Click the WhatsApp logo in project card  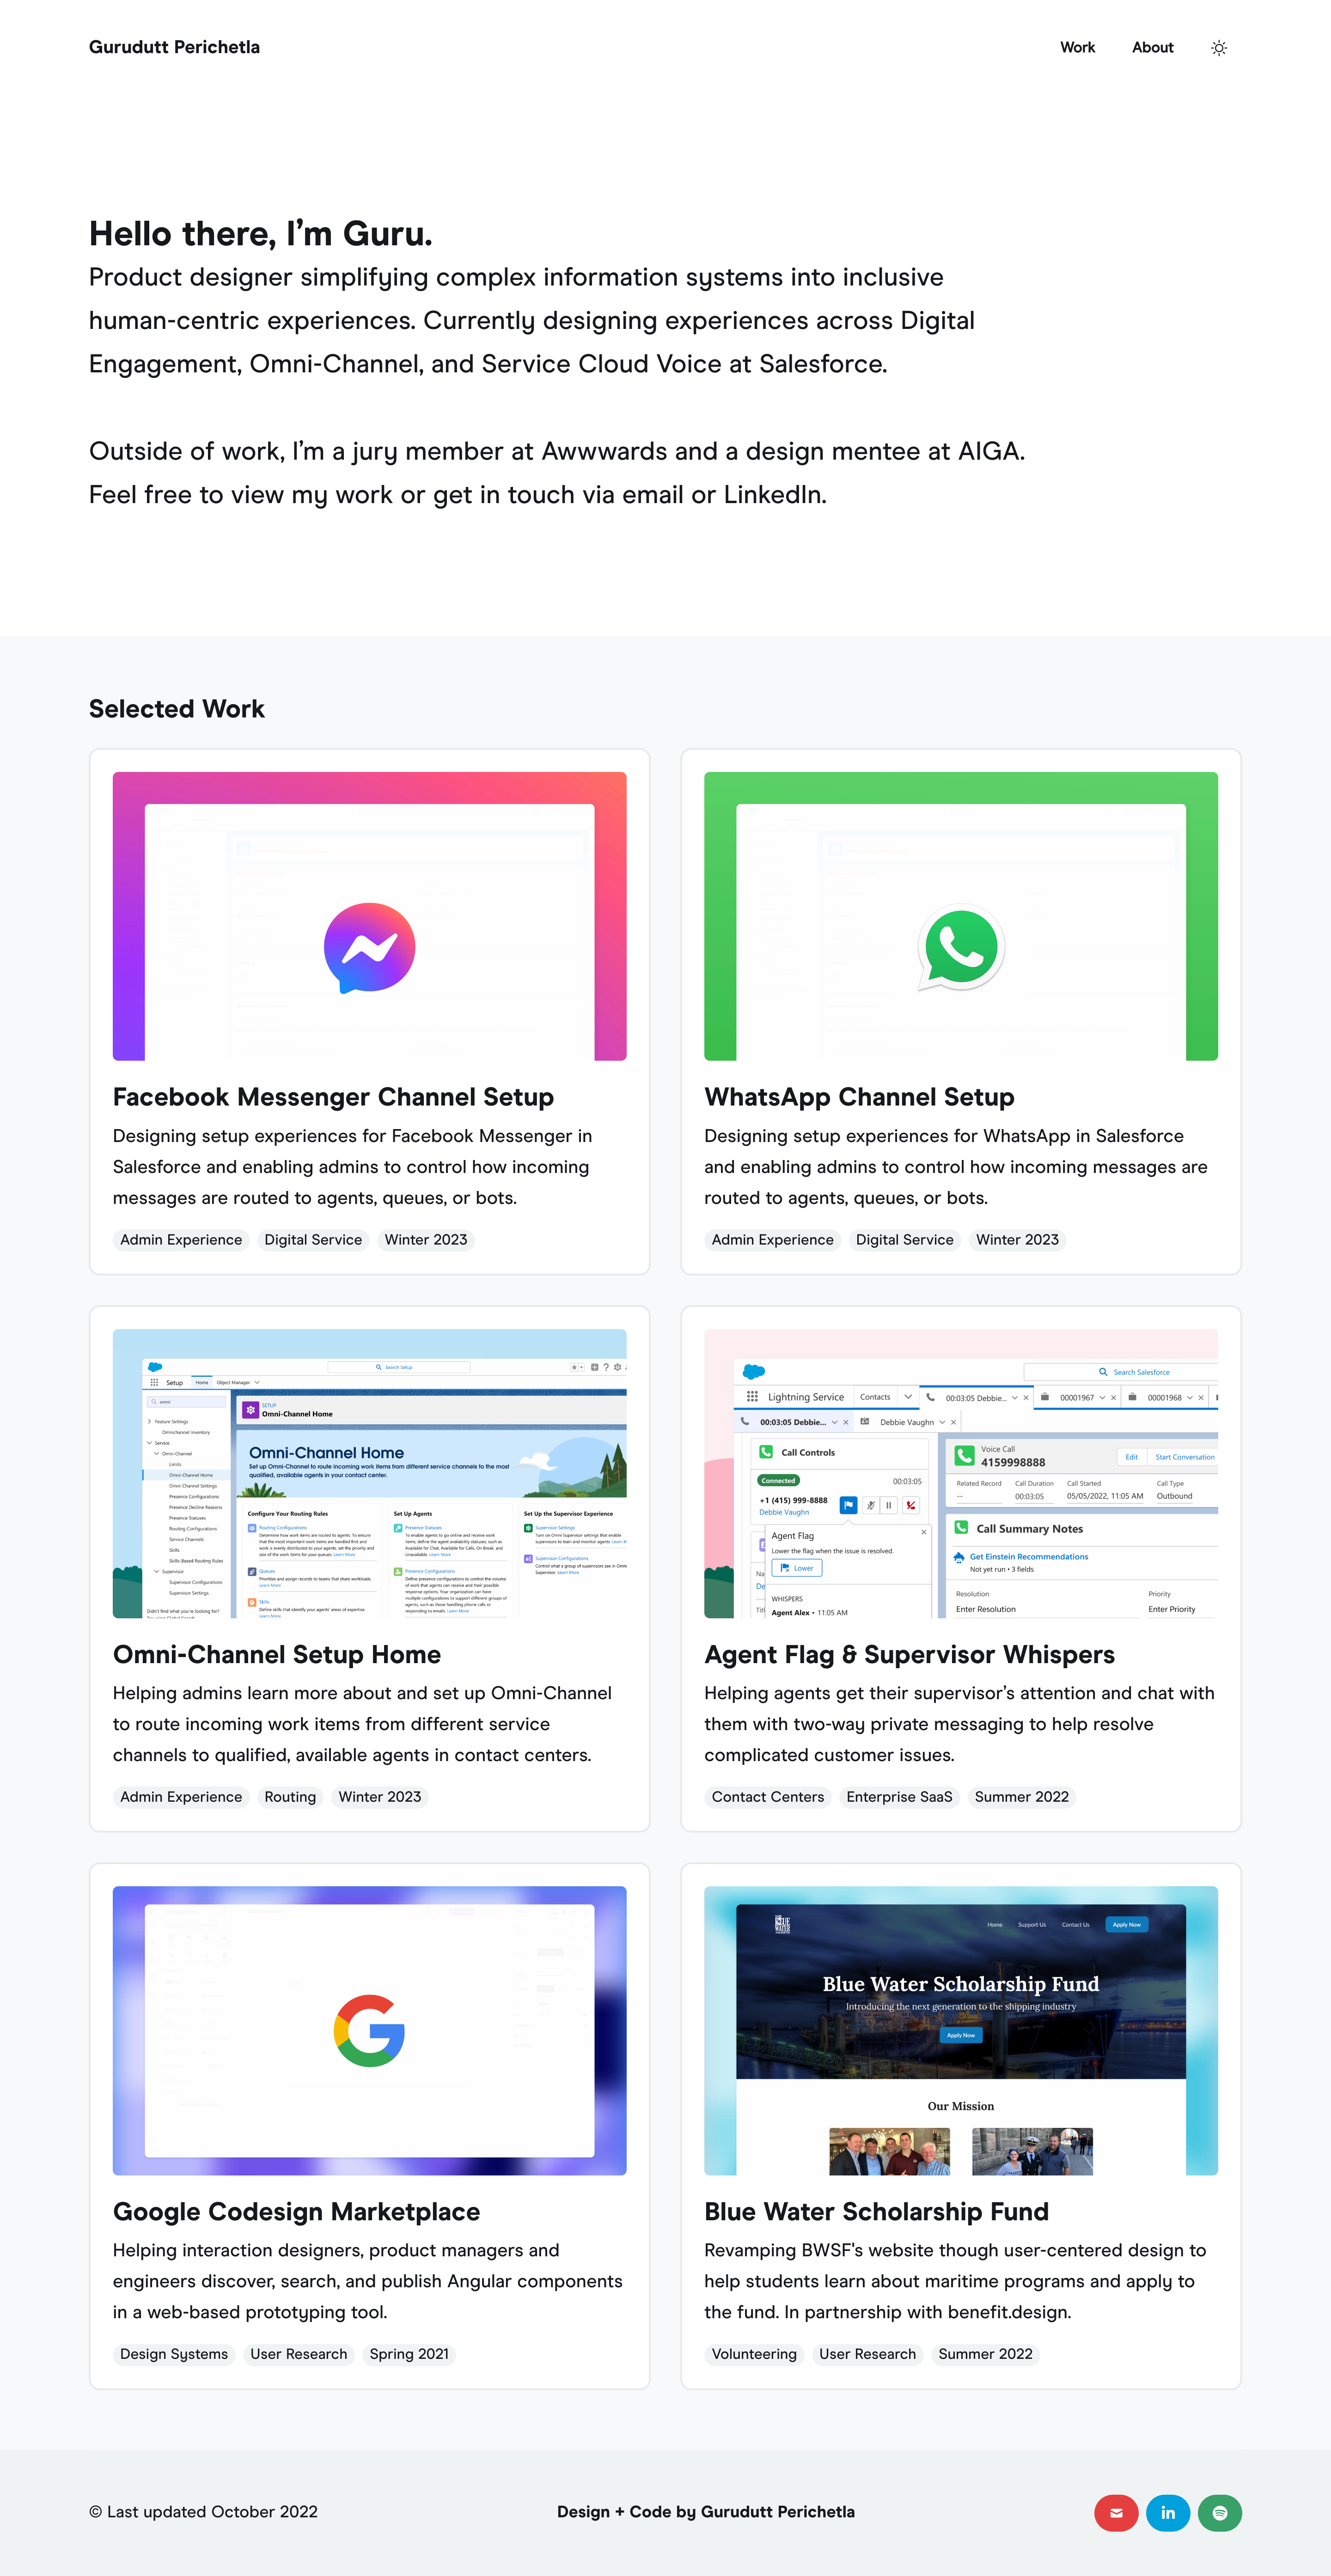(961, 947)
